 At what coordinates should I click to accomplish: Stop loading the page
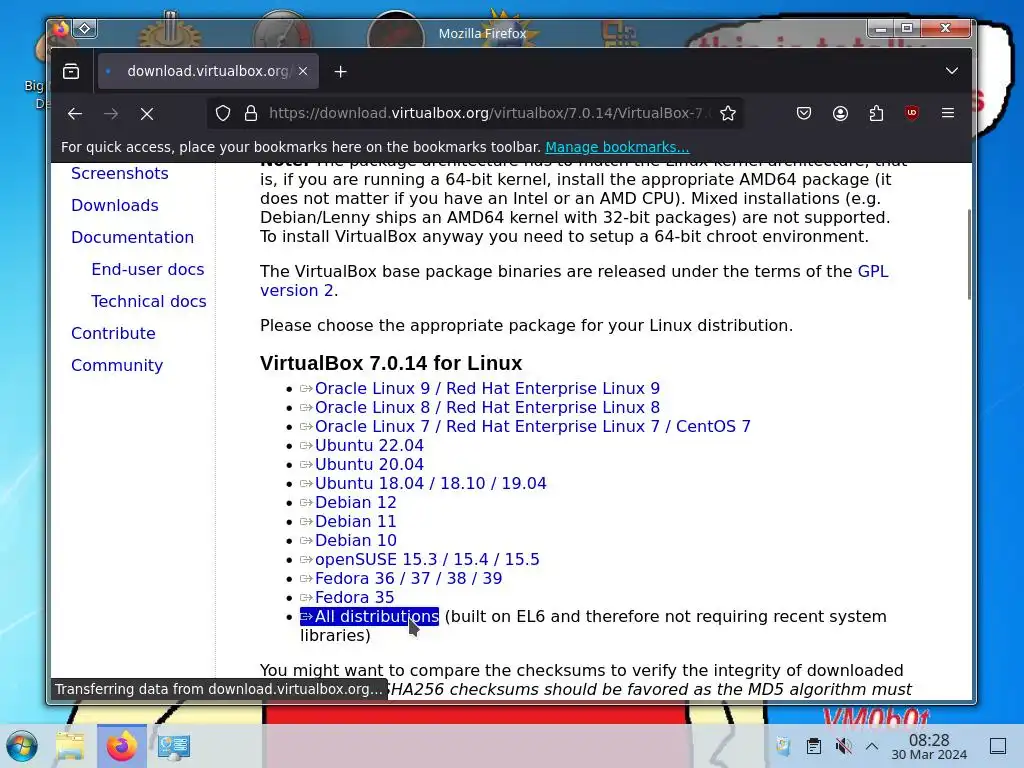click(x=147, y=114)
